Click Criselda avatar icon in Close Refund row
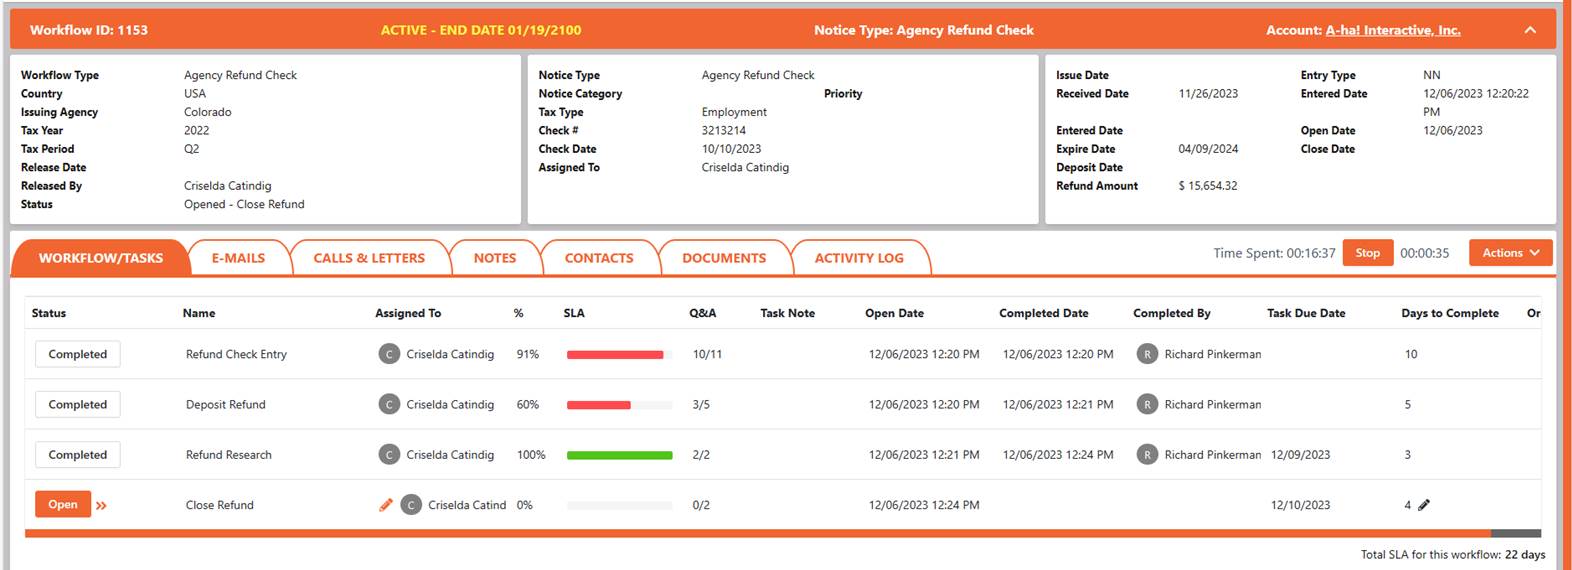 click(411, 505)
